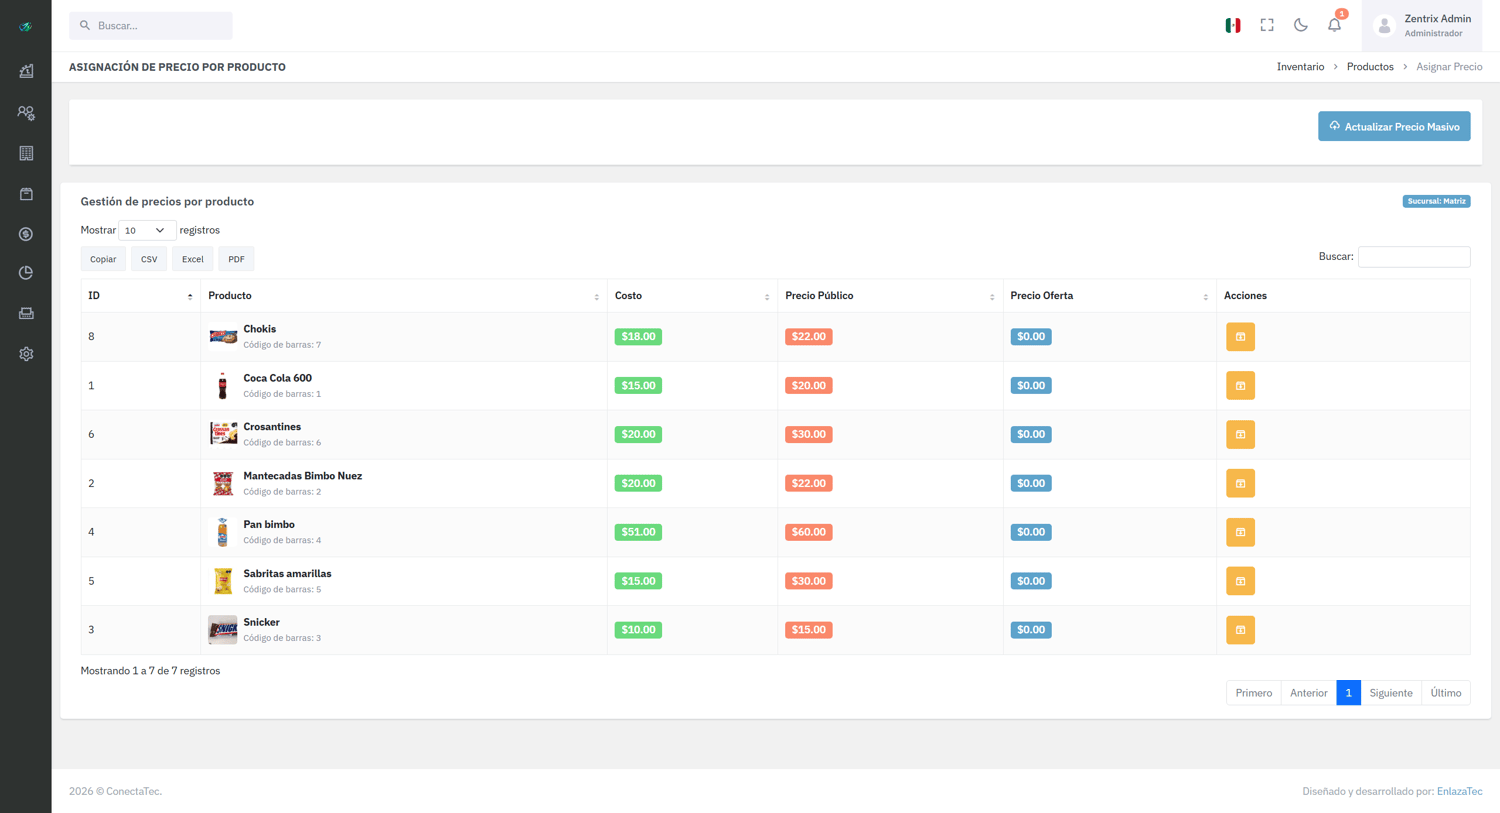
Task: Click the Copiar export button
Action: (103, 259)
